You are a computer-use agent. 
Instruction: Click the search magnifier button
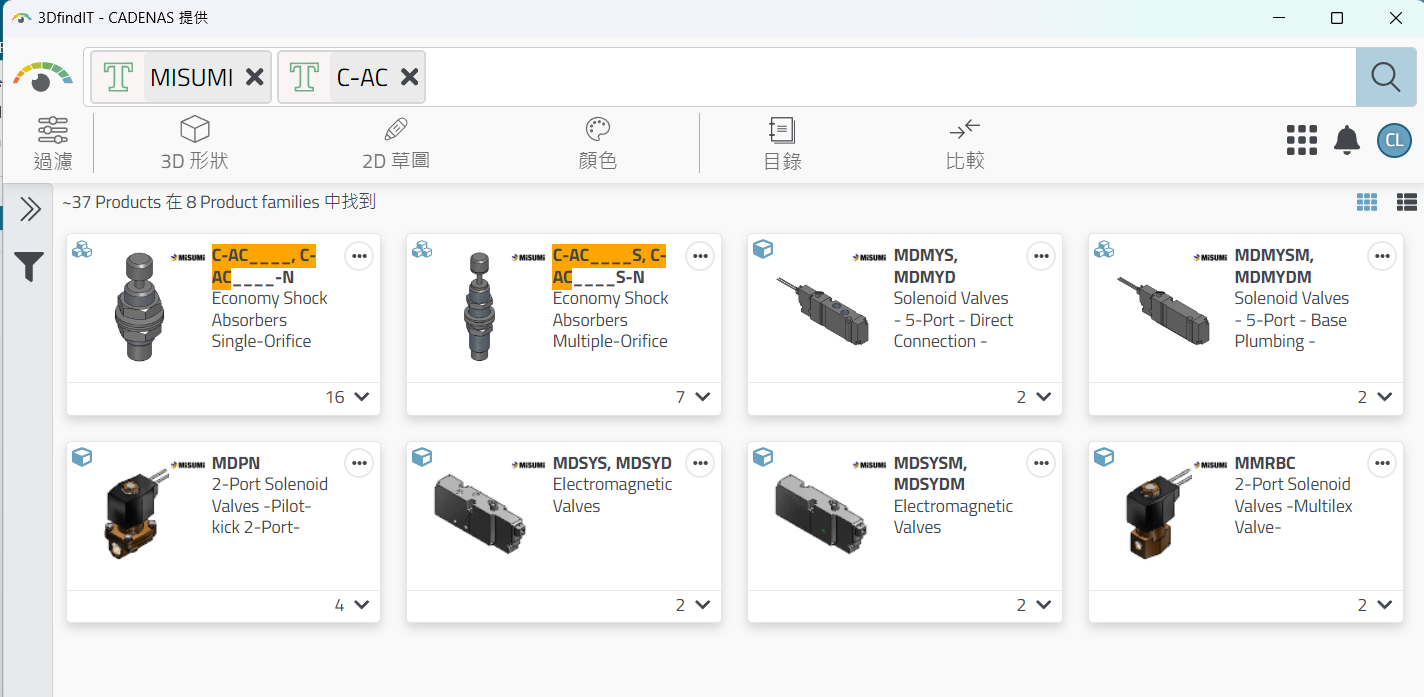click(1385, 77)
